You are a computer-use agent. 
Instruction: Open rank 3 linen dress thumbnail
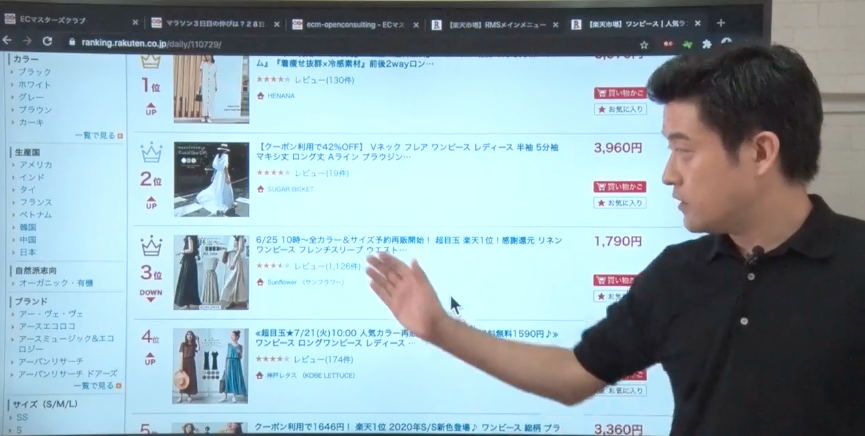pyautogui.click(x=211, y=273)
